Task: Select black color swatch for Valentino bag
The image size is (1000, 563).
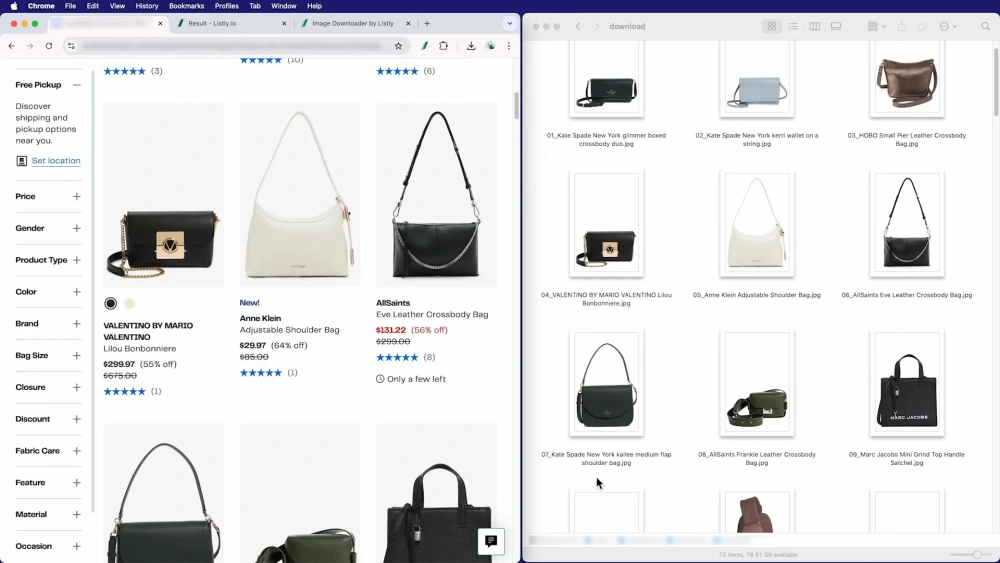Action: click(x=110, y=303)
